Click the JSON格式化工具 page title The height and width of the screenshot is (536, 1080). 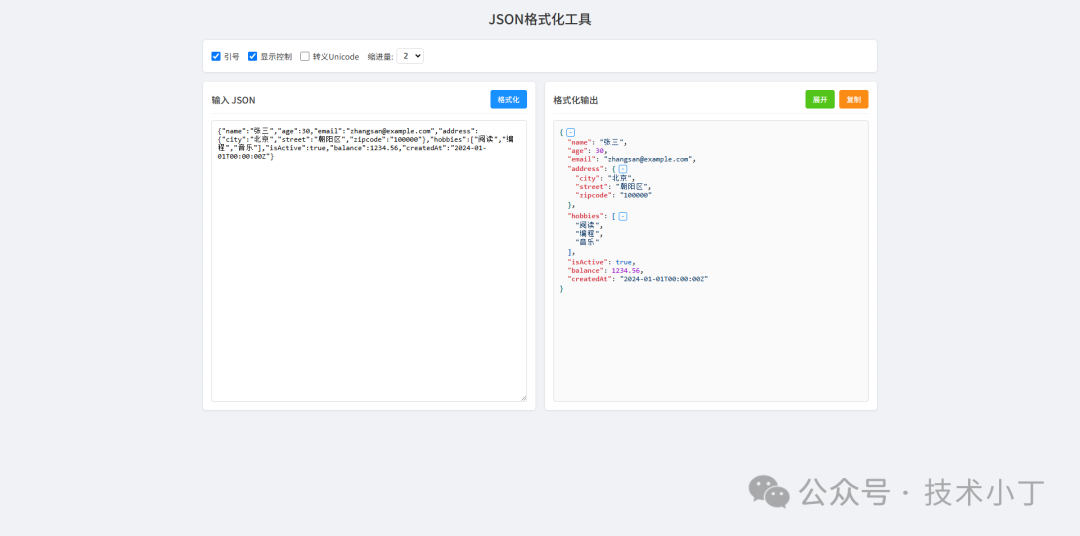point(539,19)
